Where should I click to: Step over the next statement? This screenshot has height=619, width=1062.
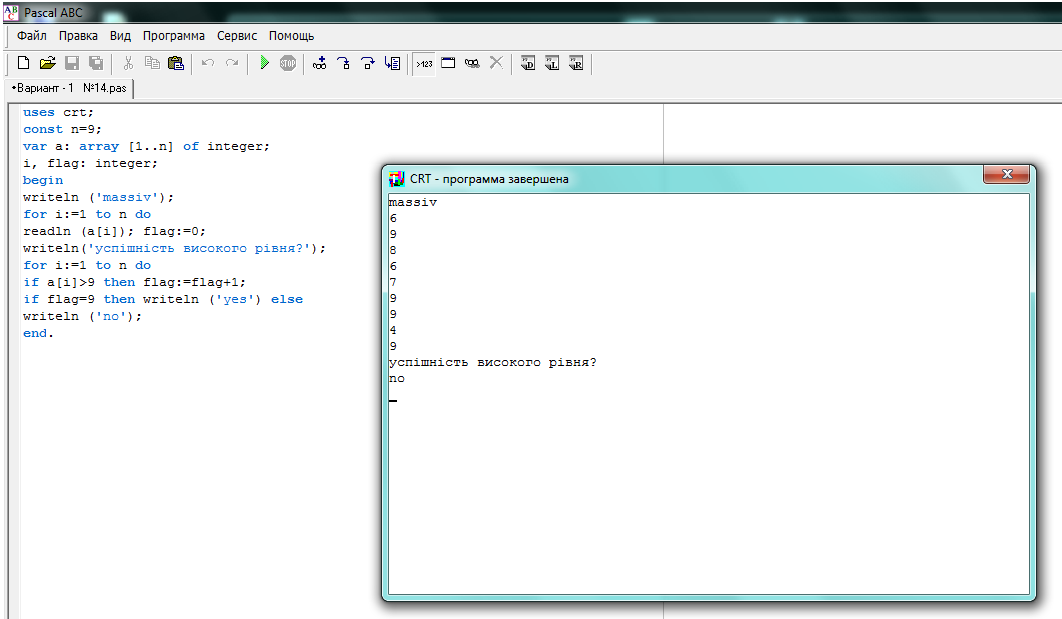[368, 63]
